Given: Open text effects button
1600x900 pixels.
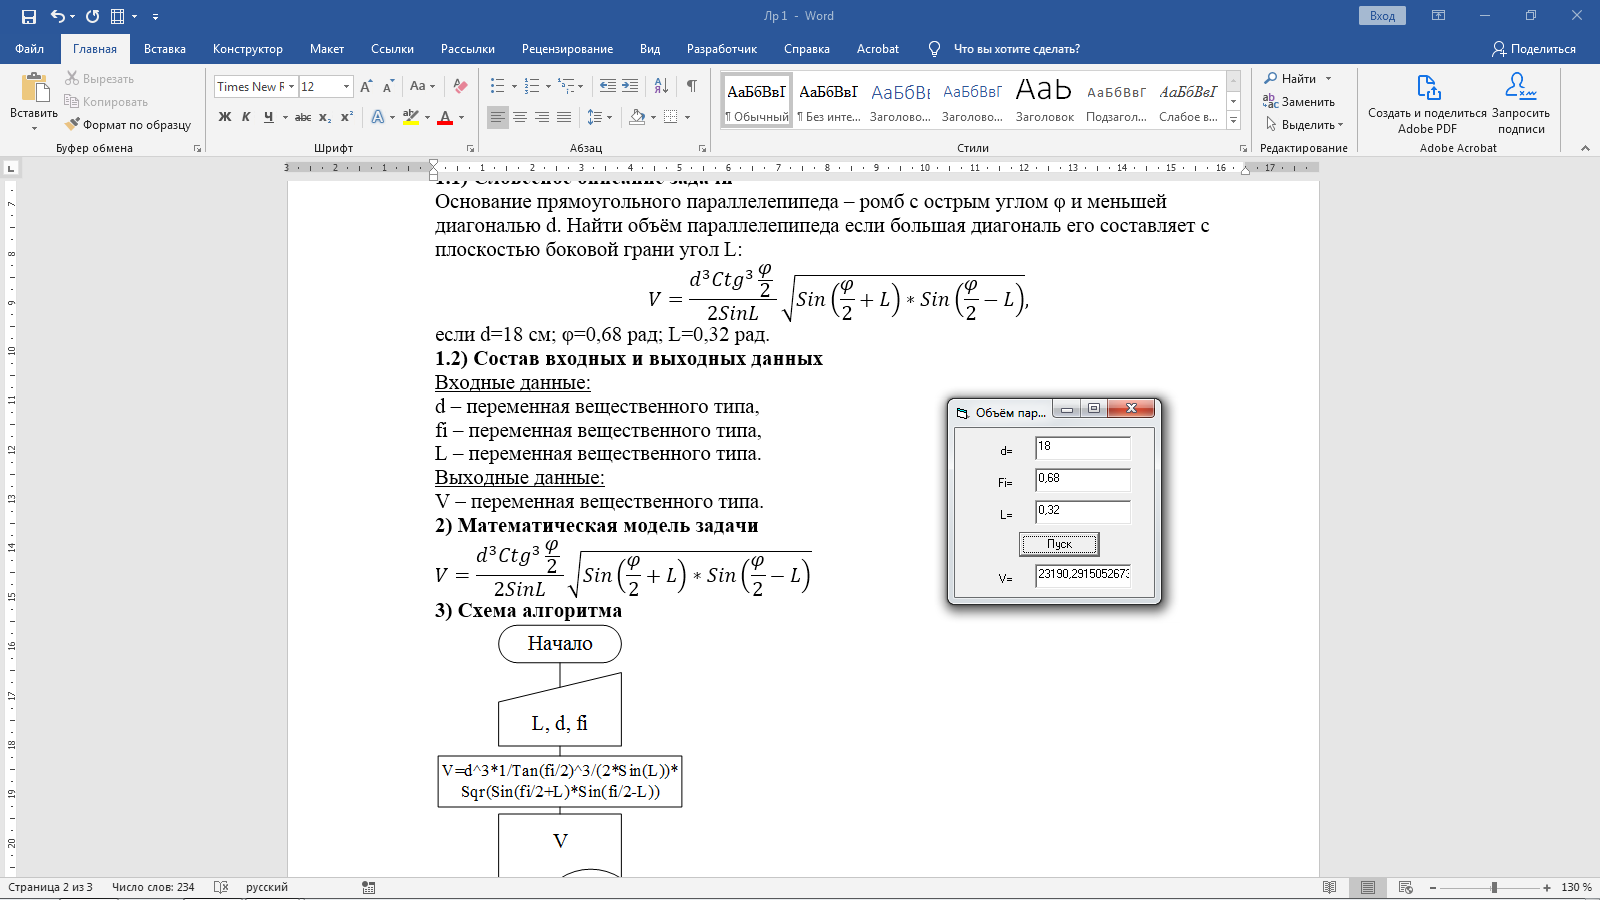Looking at the screenshot, I should pos(378,117).
